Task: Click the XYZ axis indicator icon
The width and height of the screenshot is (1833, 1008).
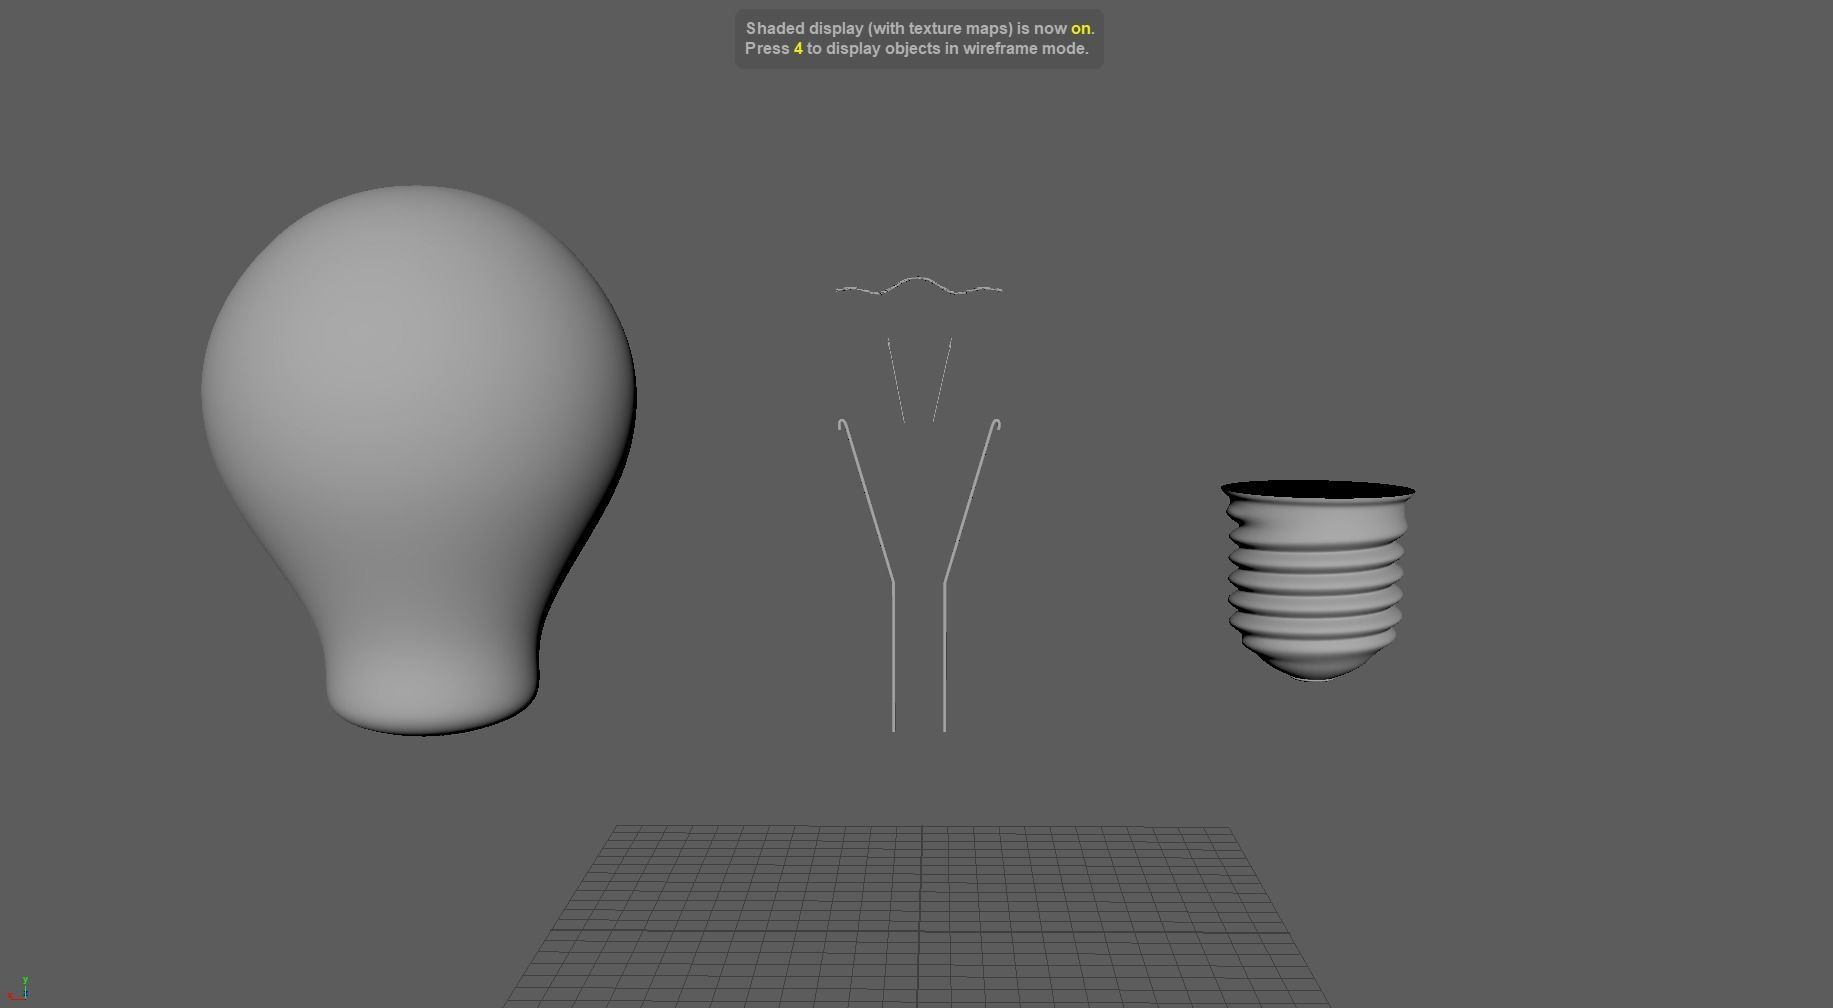Action: pyautogui.click(x=18, y=988)
